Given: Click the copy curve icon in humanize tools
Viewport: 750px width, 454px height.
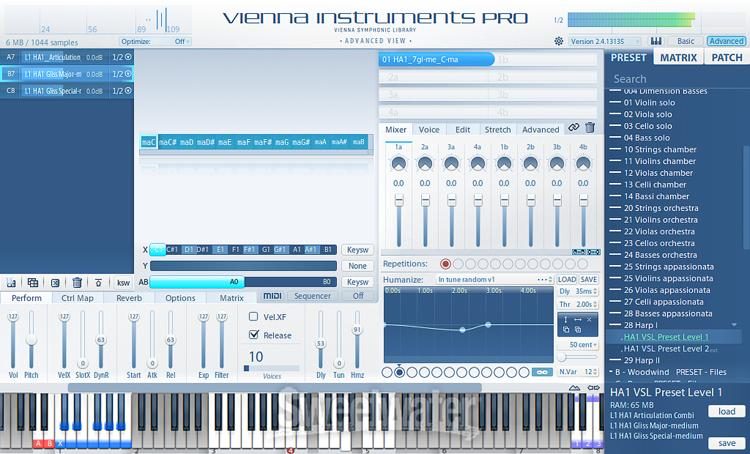Looking at the screenshot, I should tap(566, 330).
